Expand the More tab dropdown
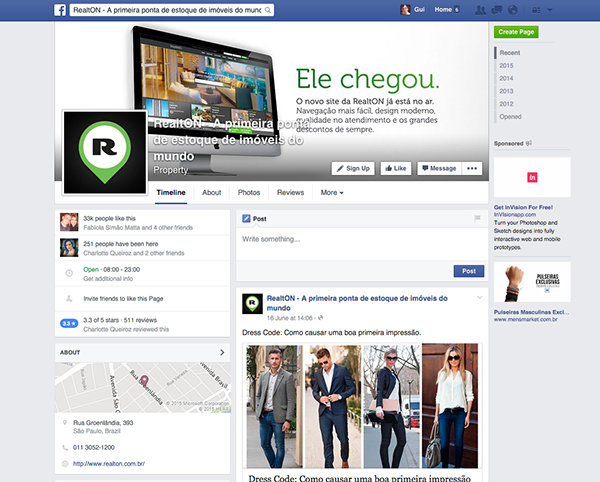 click(332, 192)
